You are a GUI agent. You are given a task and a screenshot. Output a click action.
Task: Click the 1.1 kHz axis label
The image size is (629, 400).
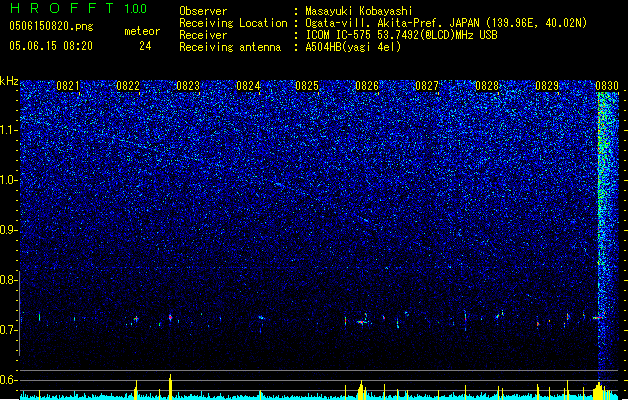(x=9, y=130)
